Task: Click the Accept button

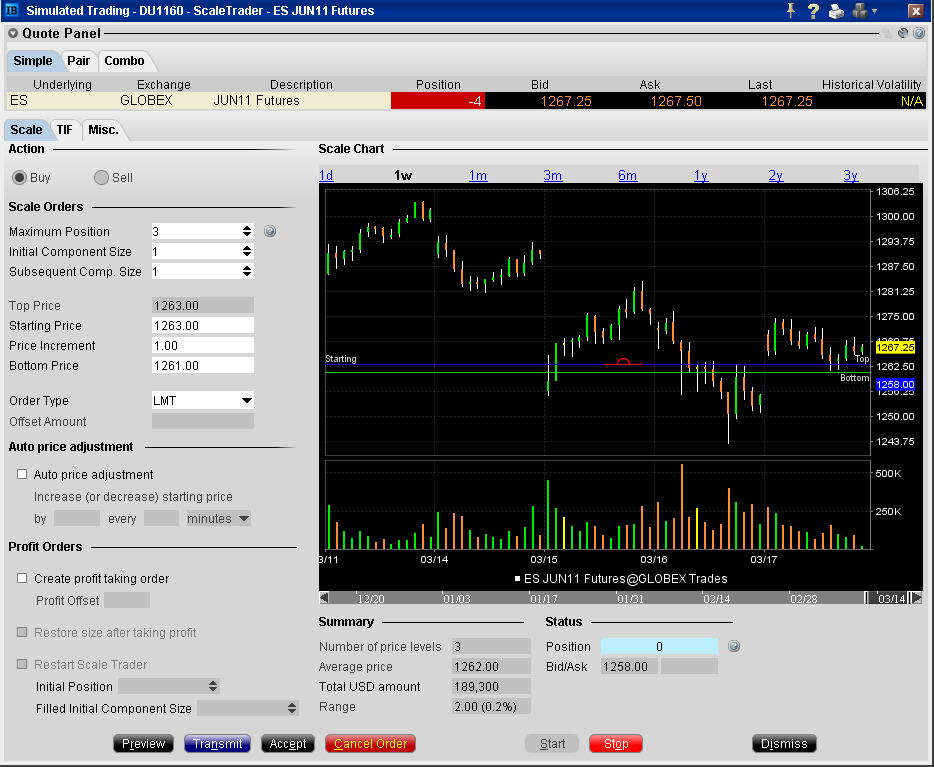Action: point(288,744)
